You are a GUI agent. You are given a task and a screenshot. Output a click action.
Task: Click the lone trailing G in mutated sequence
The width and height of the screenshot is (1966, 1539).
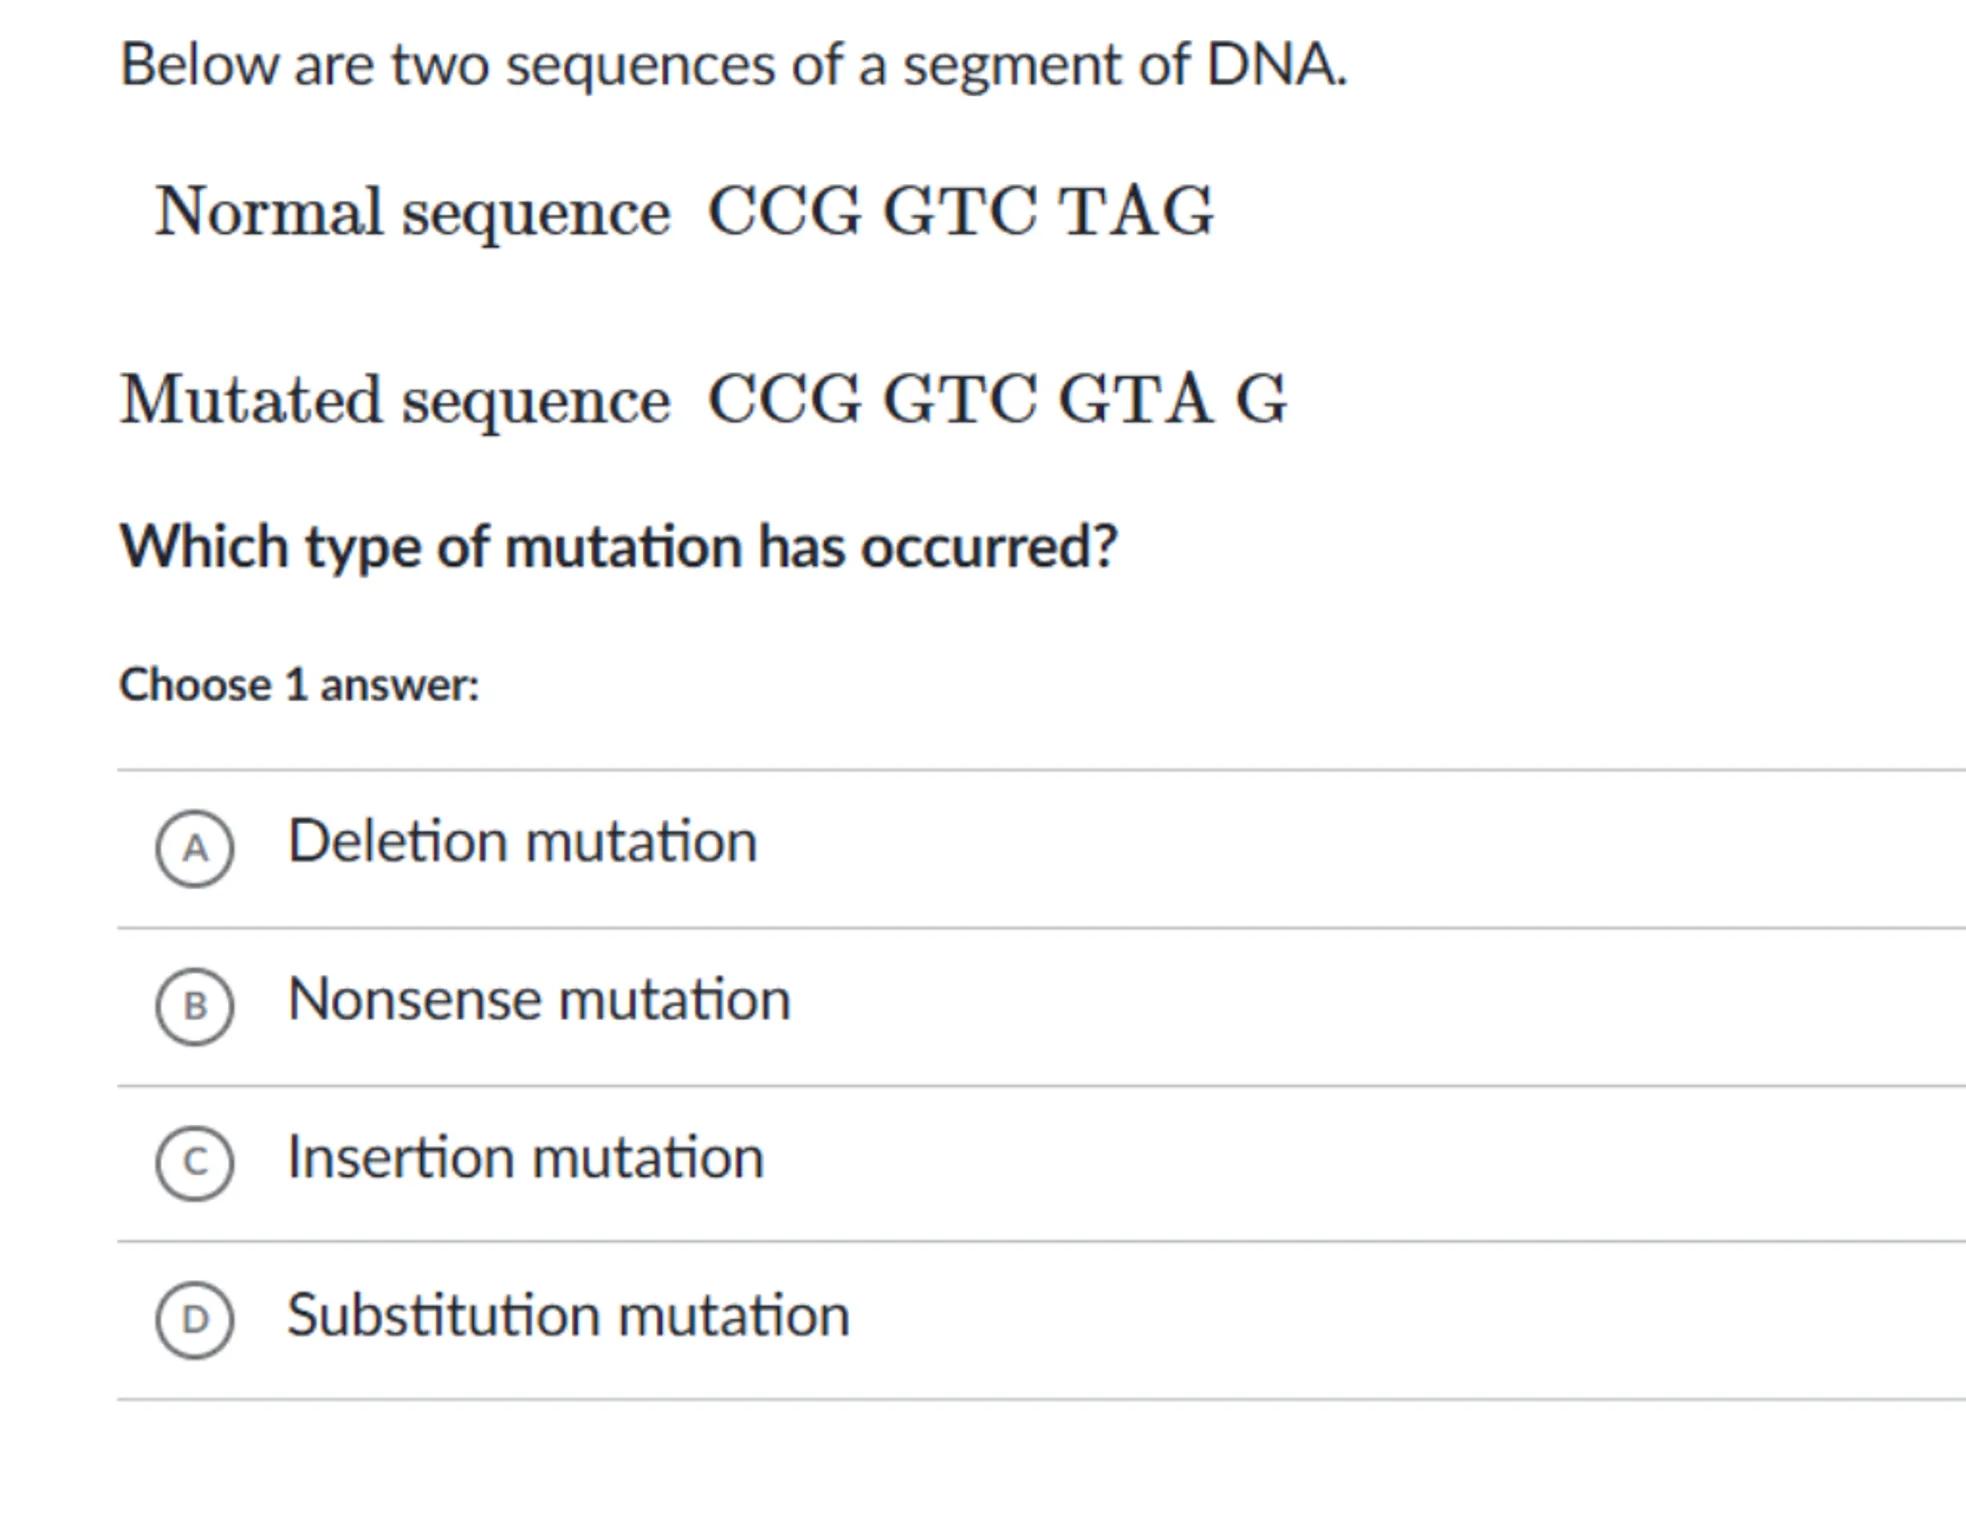pos(1261,399)
